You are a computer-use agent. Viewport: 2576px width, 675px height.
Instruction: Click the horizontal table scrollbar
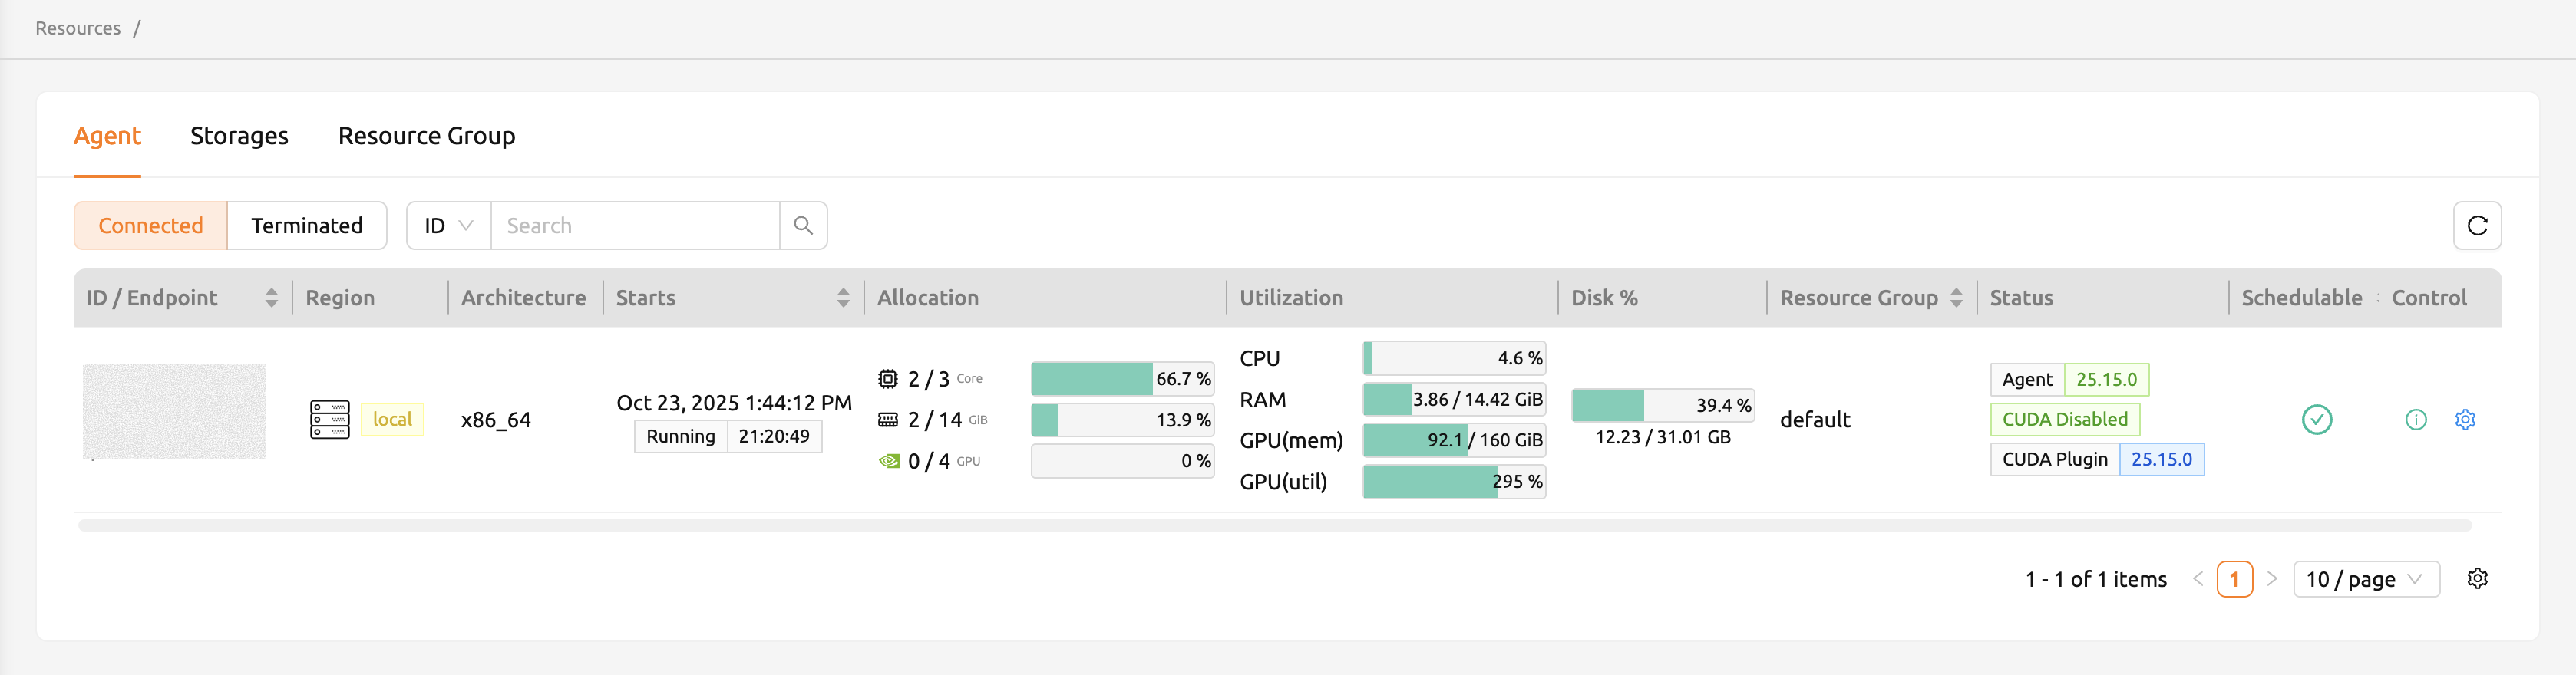coord(1274,526)
